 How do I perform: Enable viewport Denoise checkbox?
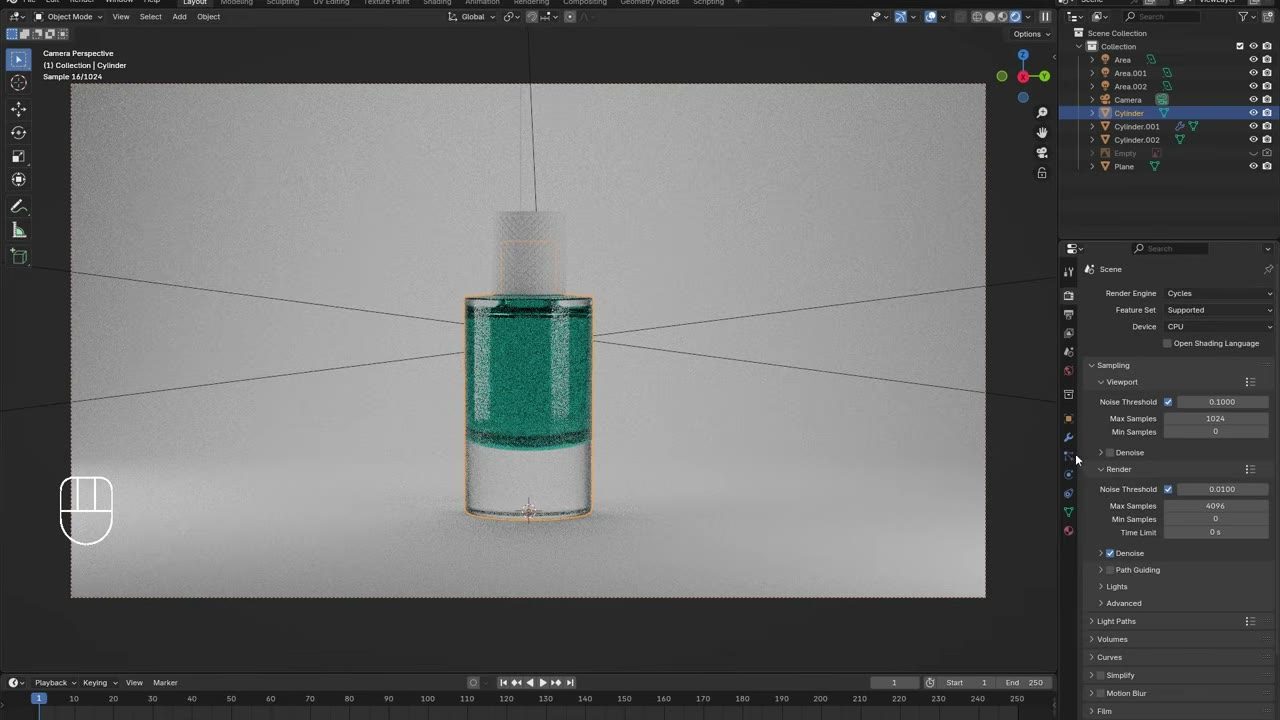(1110, 453)
